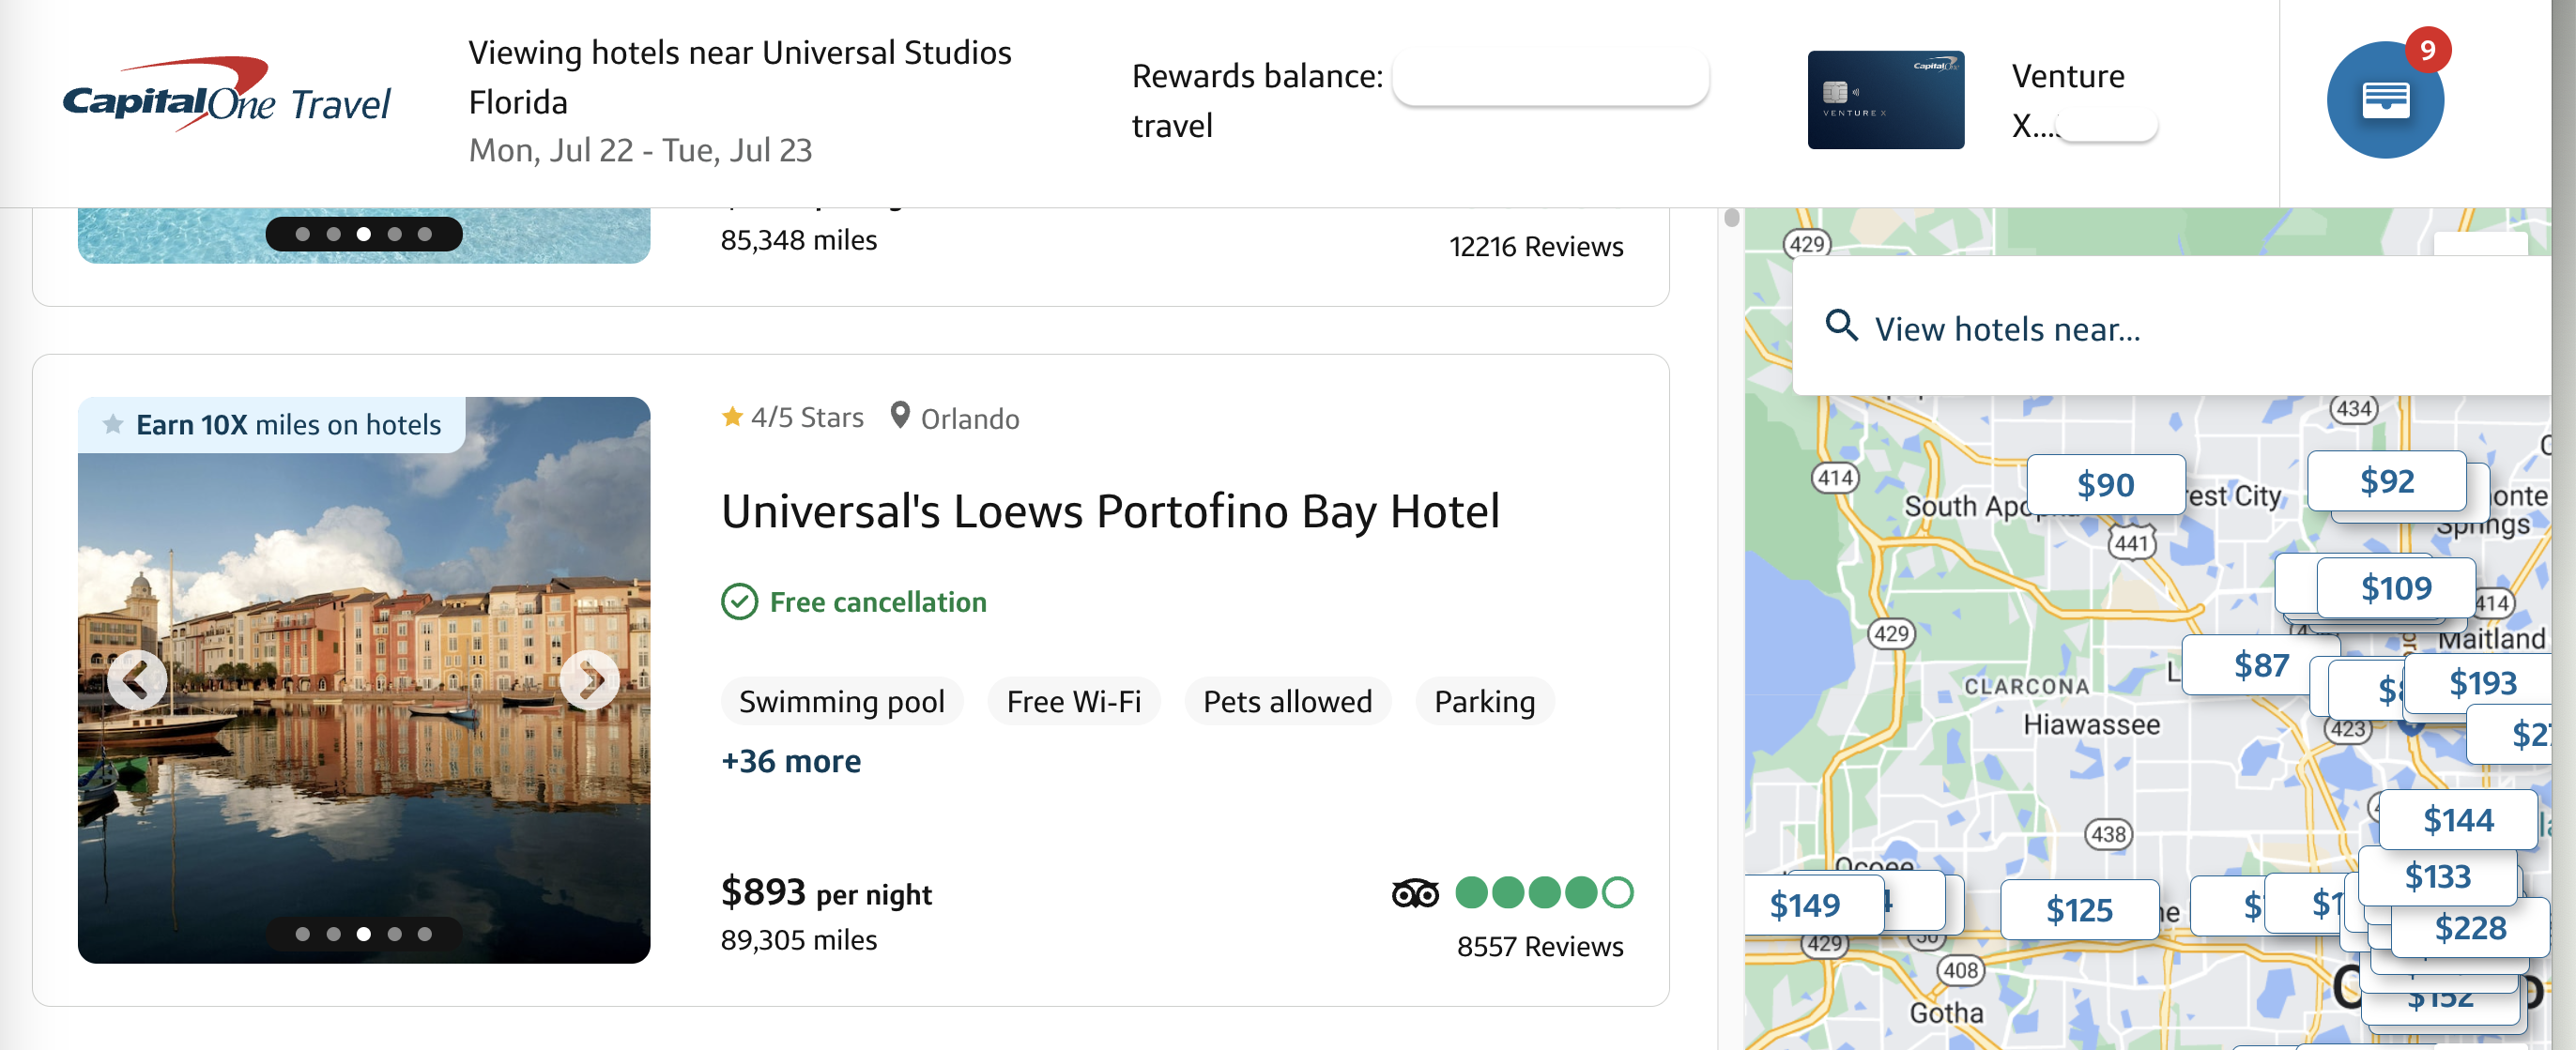This screenshot has width=2576, height=1050.
Task: Click the Tripadvisor rating circles for Portofino
Action: (1544, 892)
